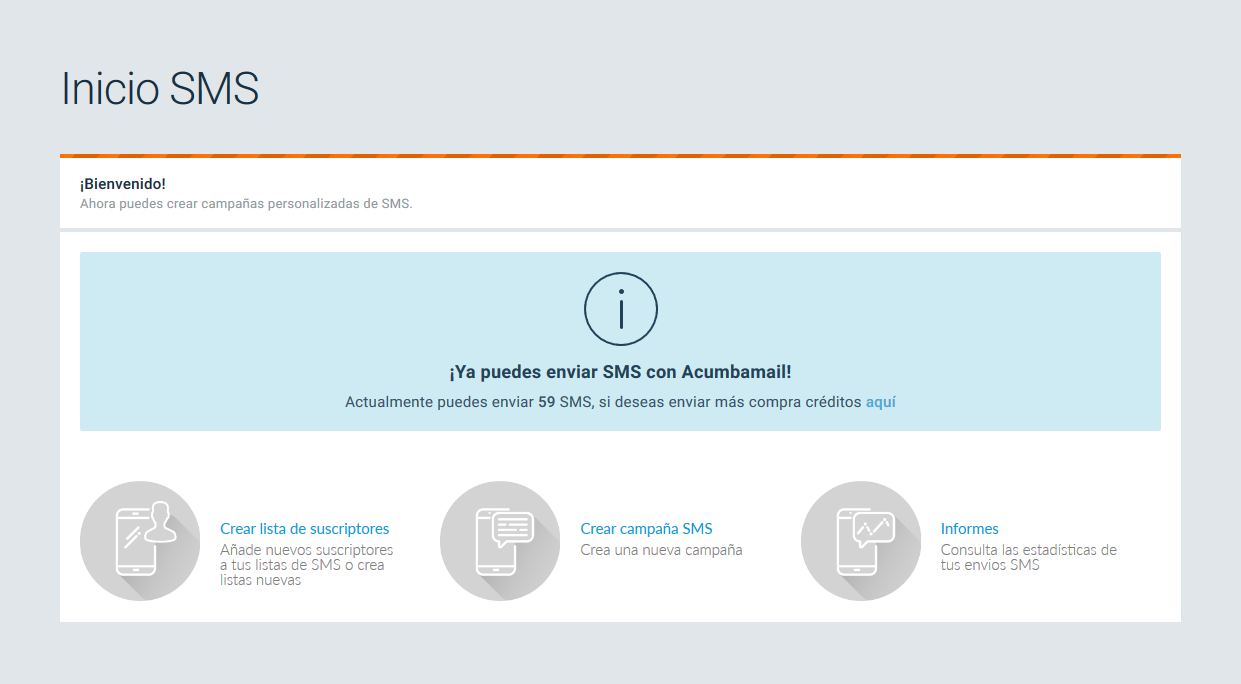Click the word 'Acumbamail' in banner heading
Viewport: 1241px width, 684px height.
[x=736, y=372]
